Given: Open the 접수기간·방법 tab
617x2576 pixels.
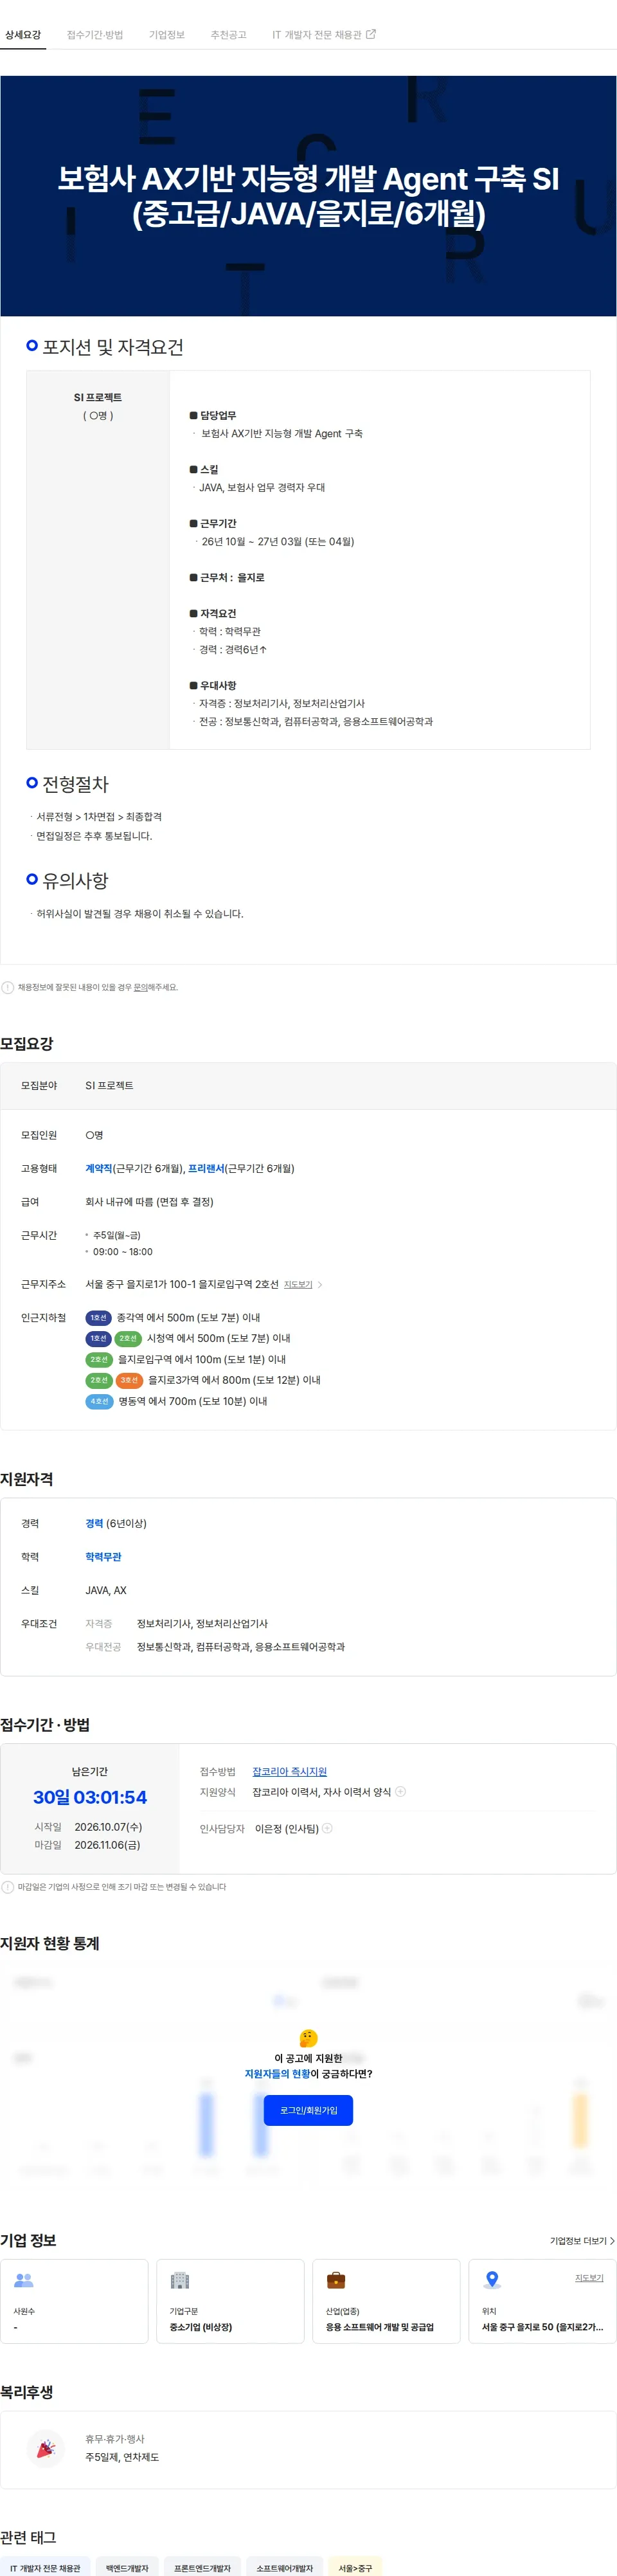Looking at the screenshot, I should [95, 35].
